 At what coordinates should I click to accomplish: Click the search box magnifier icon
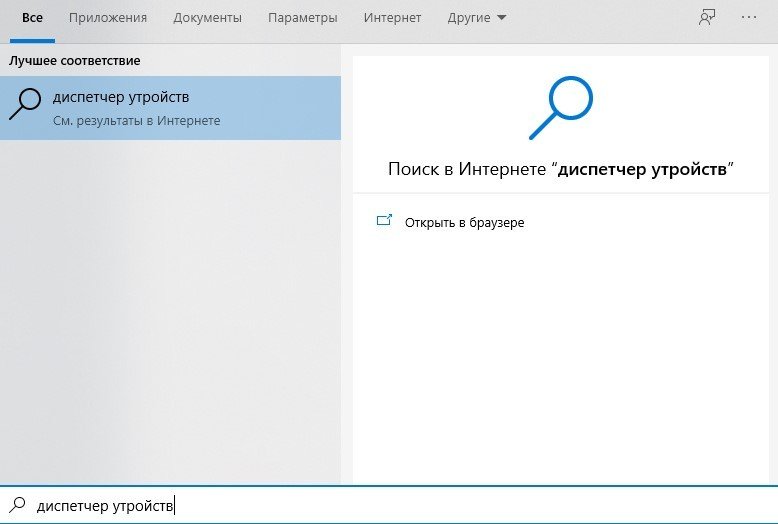point(17,505)
